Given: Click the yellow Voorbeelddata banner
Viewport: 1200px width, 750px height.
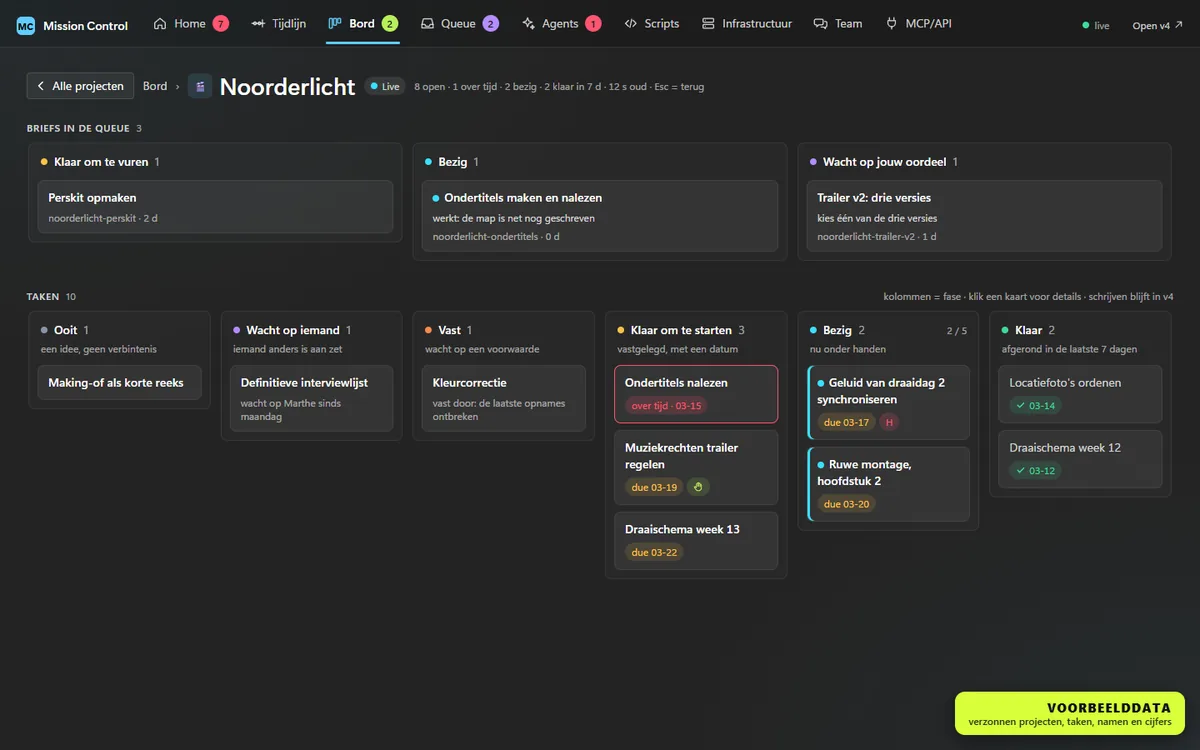Looking at the screenshot, I should click(1070, 714).
